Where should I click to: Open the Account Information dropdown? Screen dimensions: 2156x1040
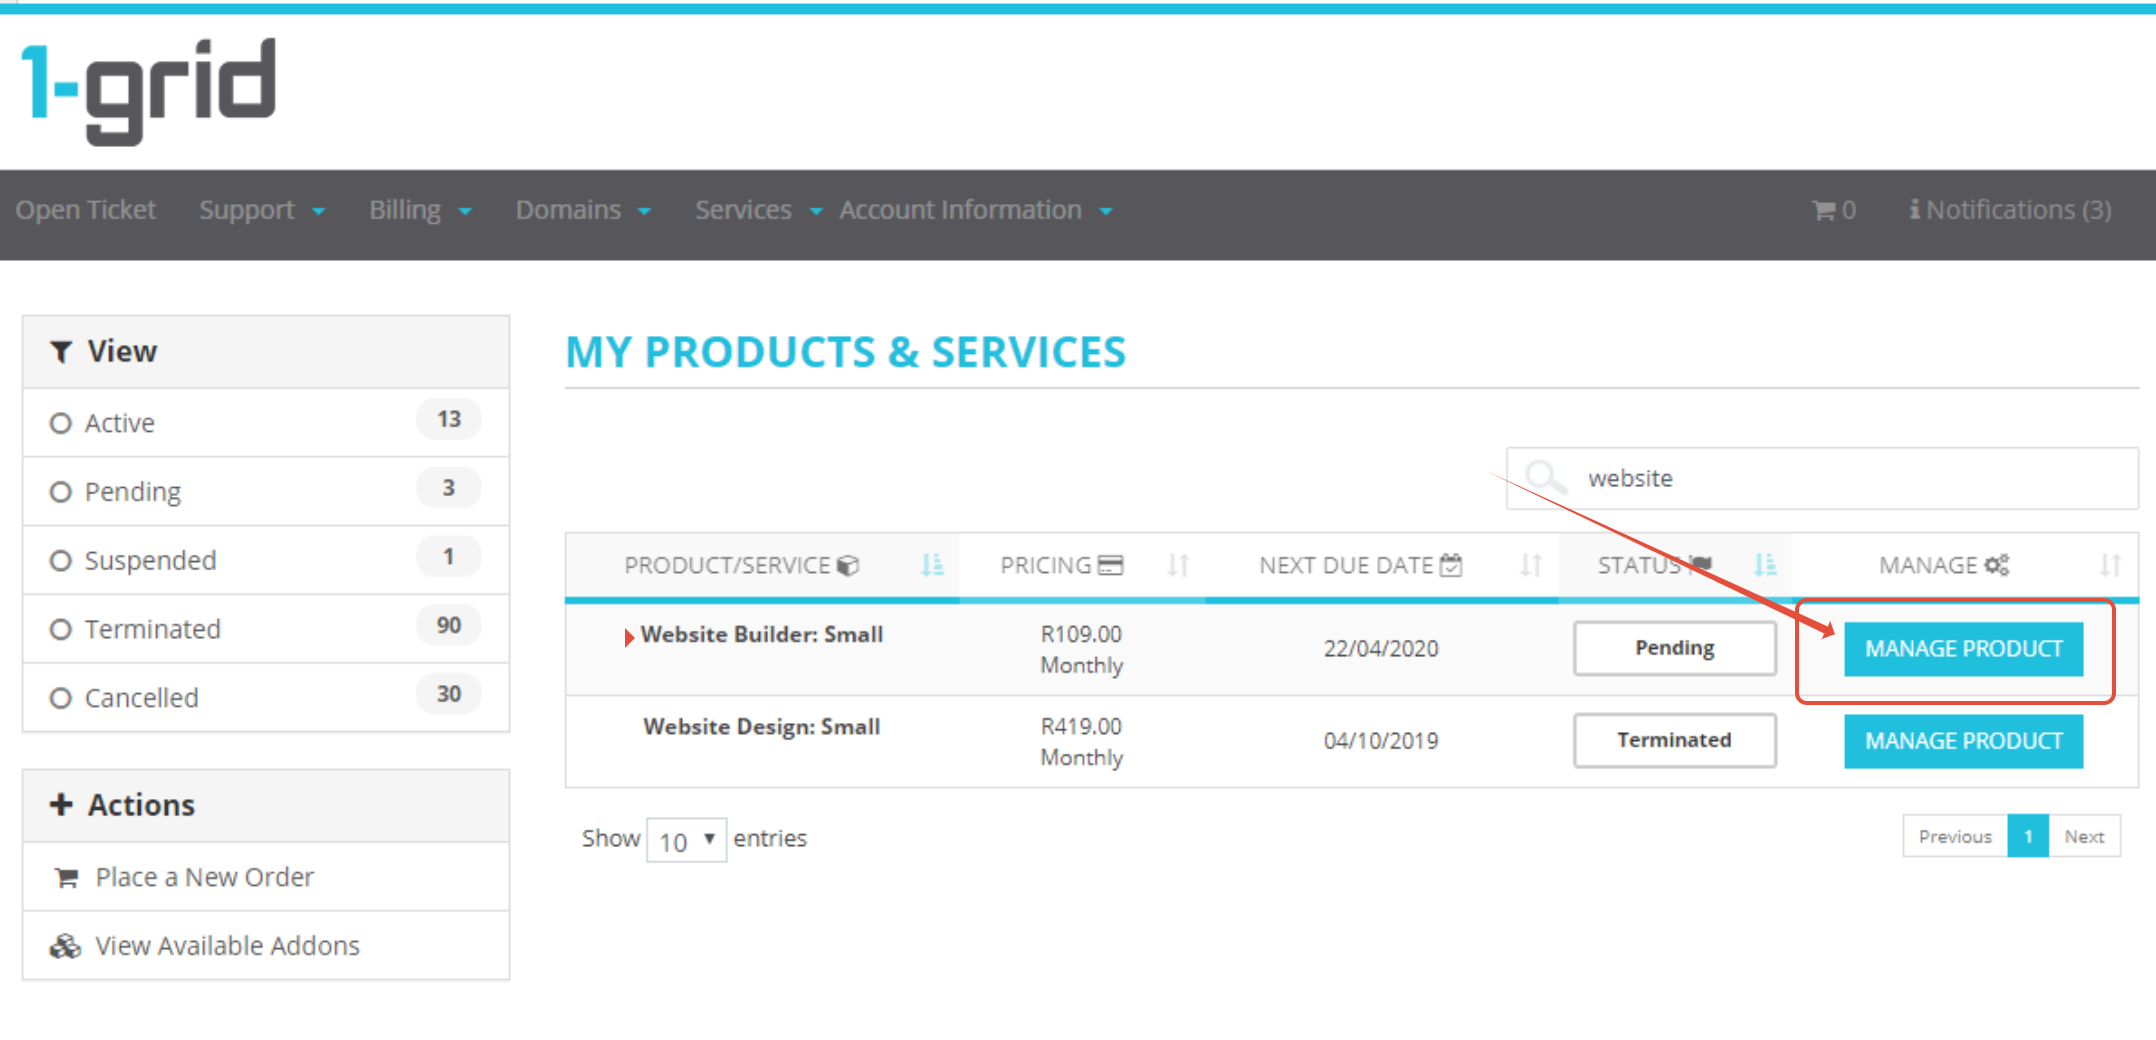tap(976, 210)
